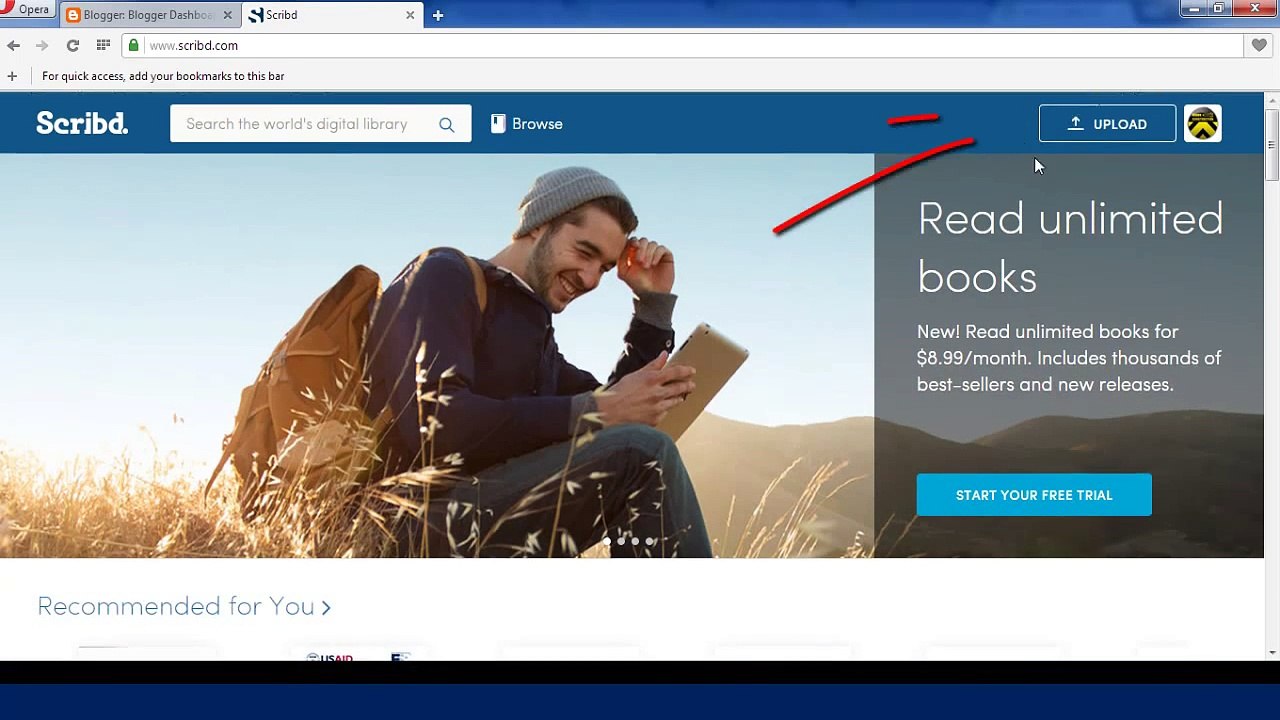Click the Scribd logo

coord(82,123)
